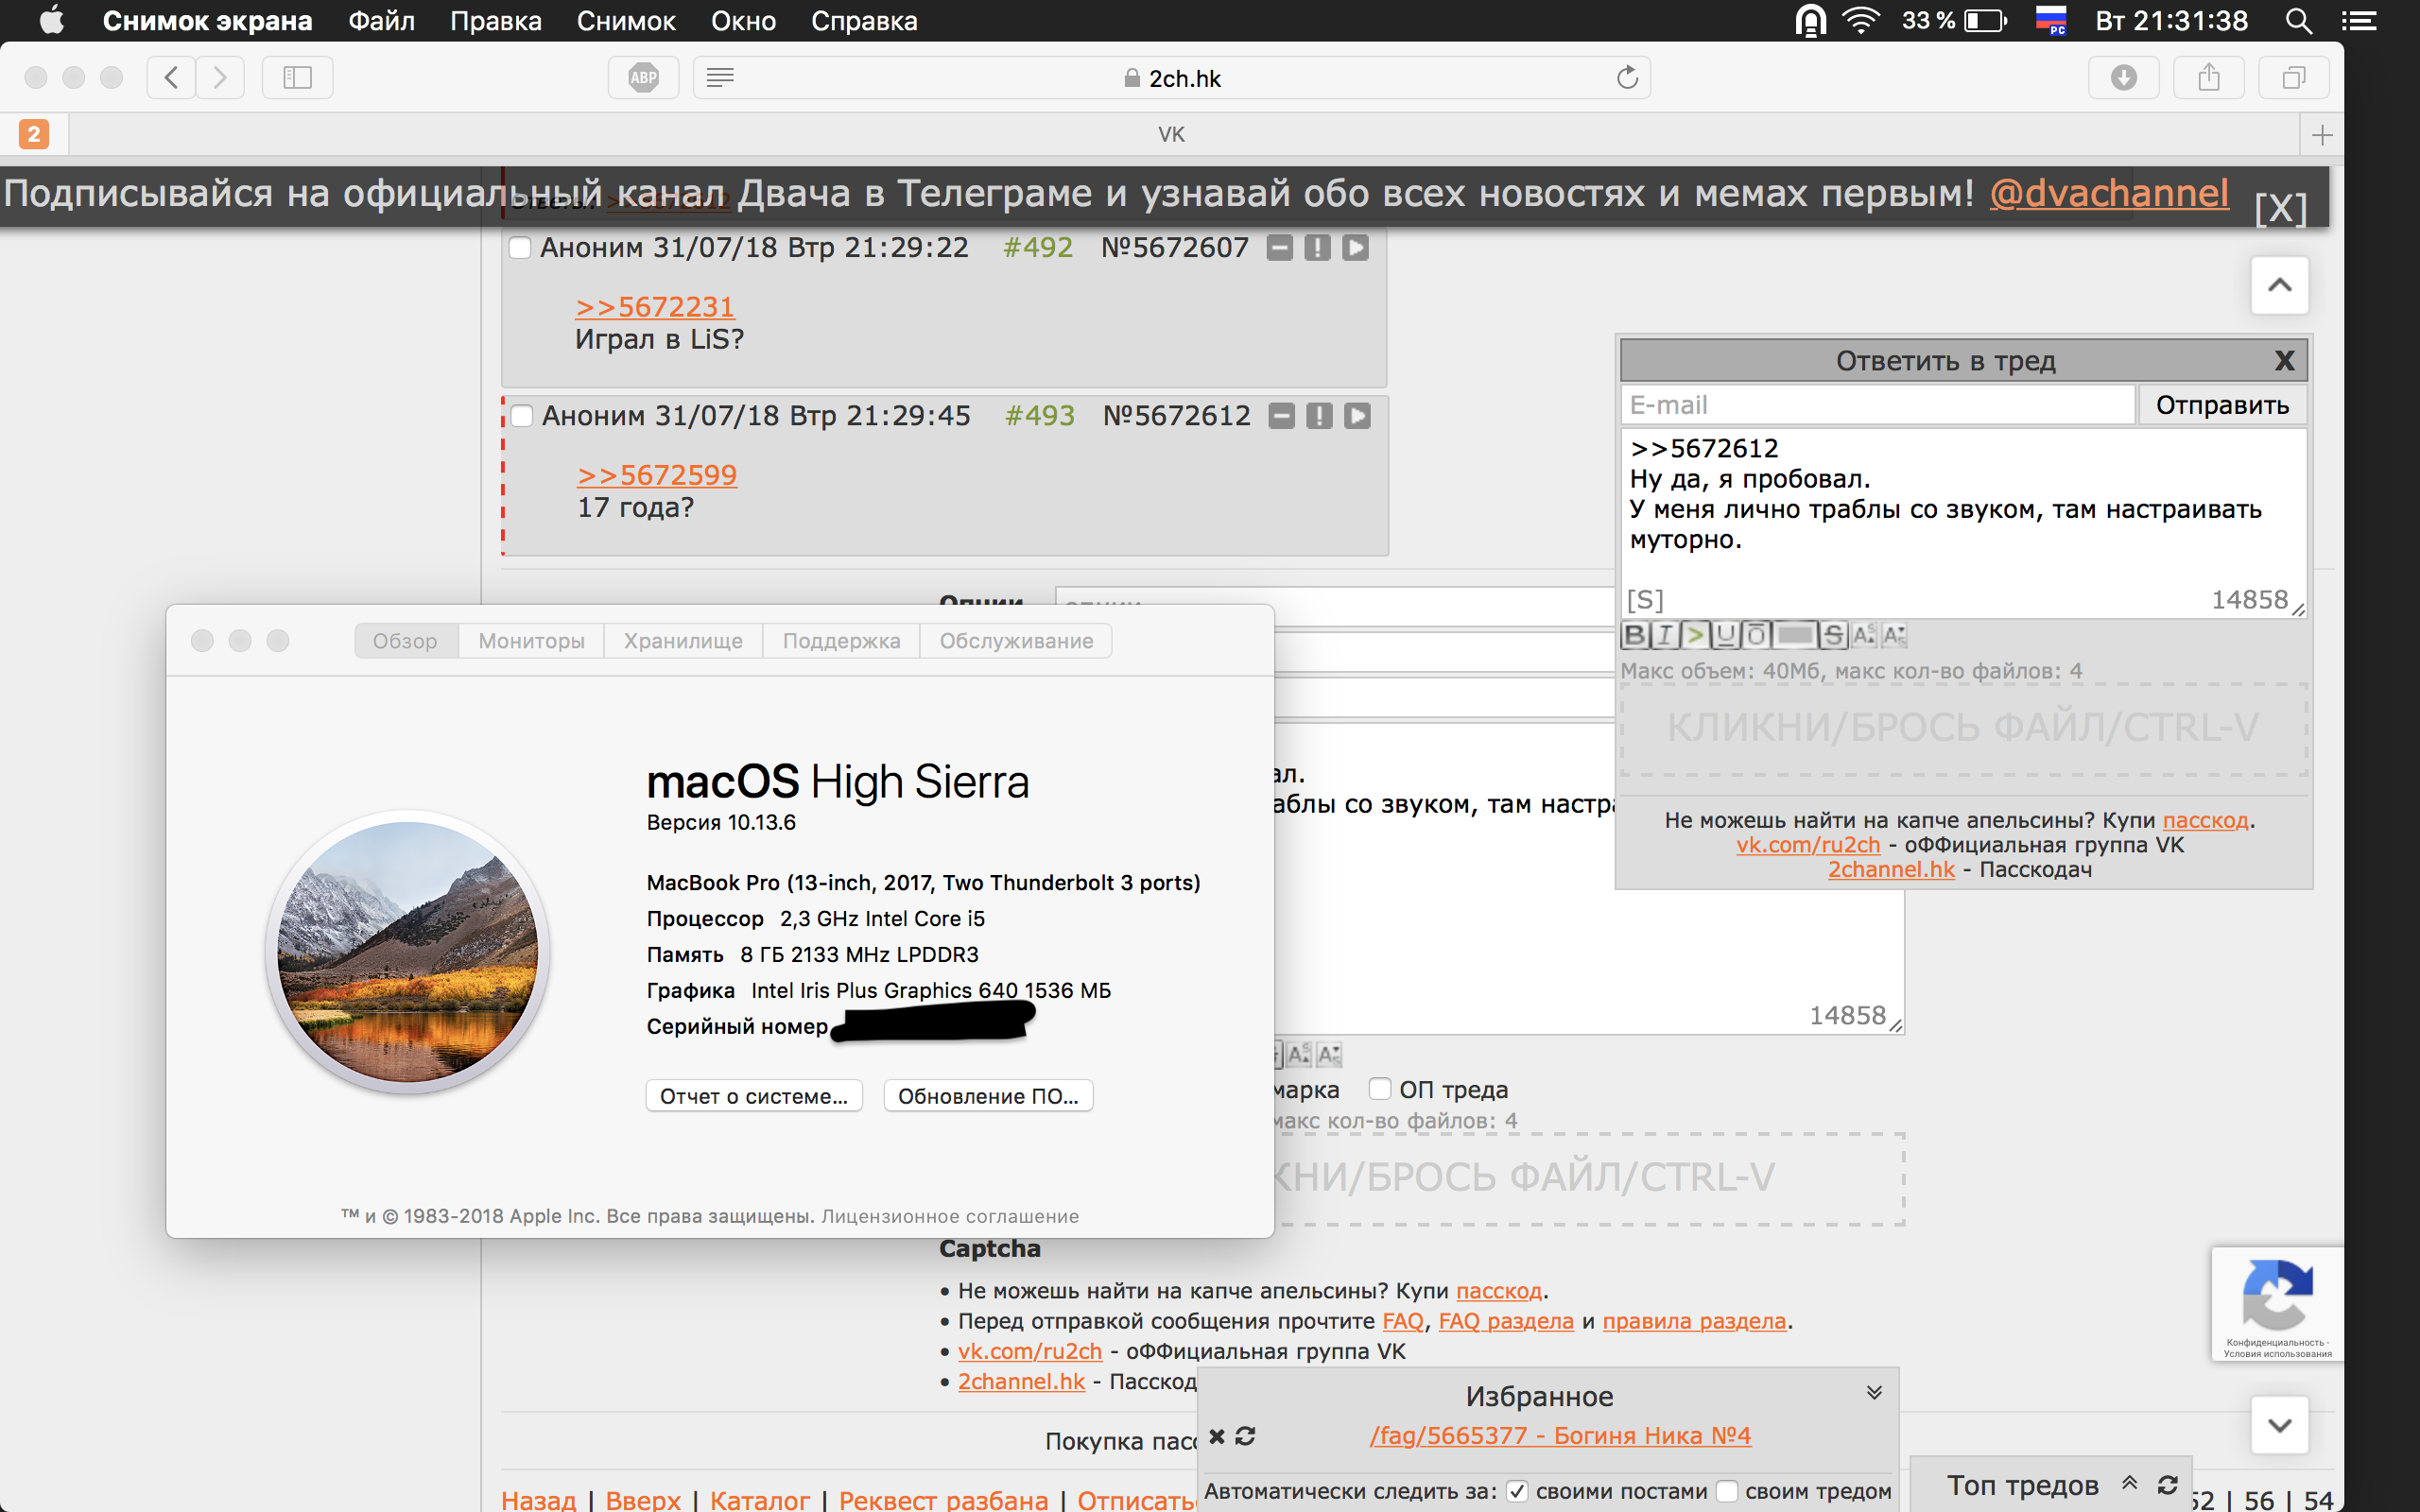2420x1512 pixels.
Task: Close the Ответить в тред popup
Action: (x=2284, y=360)
